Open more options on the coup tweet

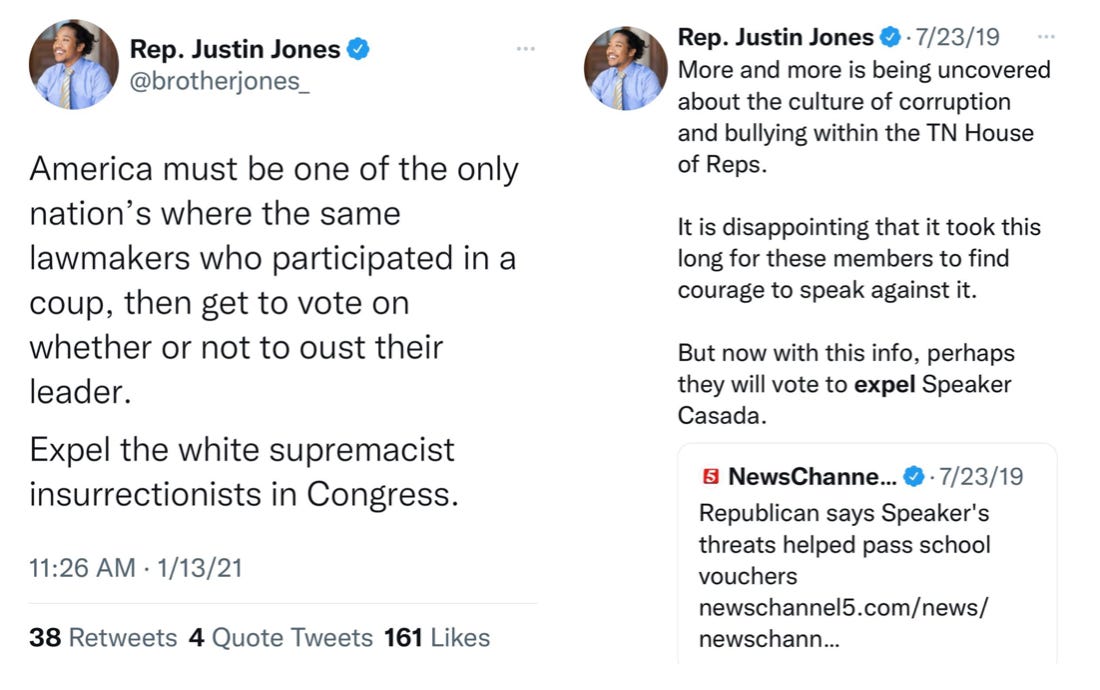click(x=526, y=48)
